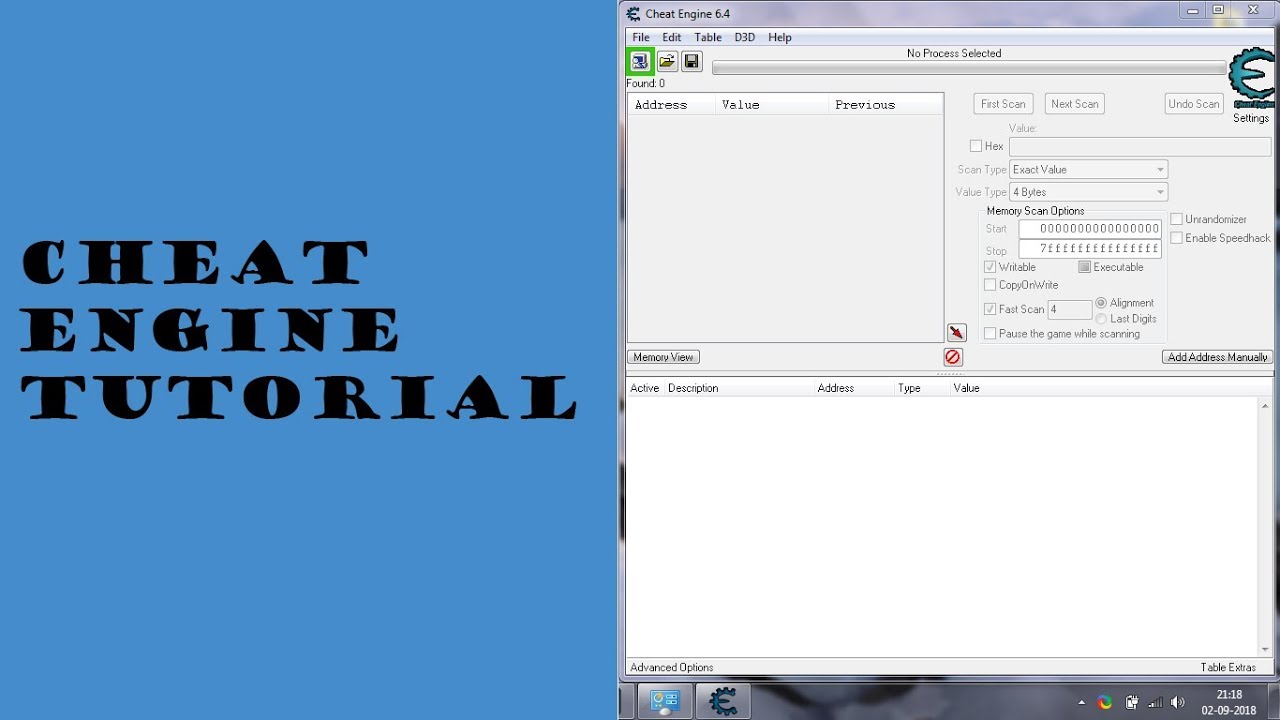The image size is (1280, 720).
Task: Open the Edit menu
Action: 672,37
